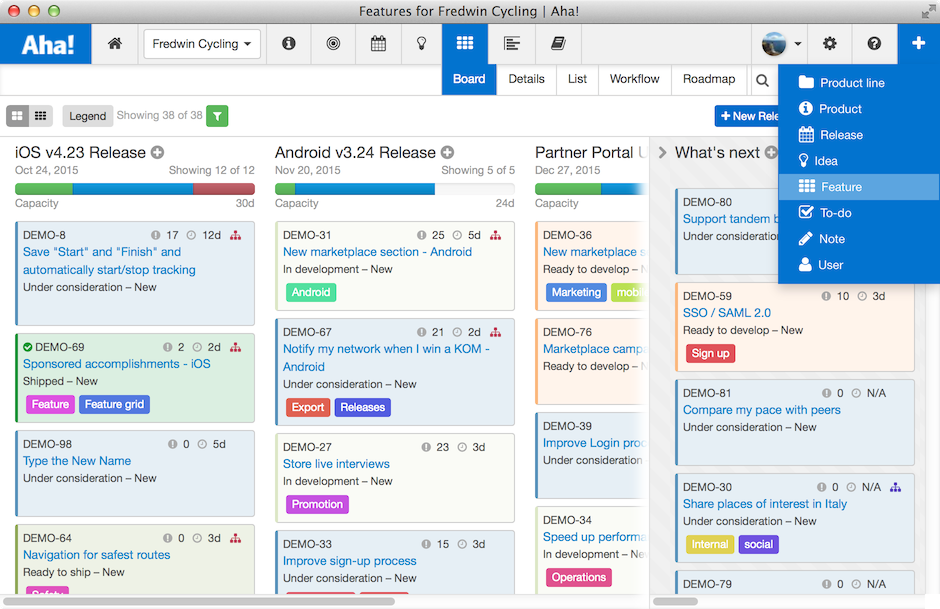Open the Ideas lightbulb icon
940x609 pixels.
coord(421,43)
